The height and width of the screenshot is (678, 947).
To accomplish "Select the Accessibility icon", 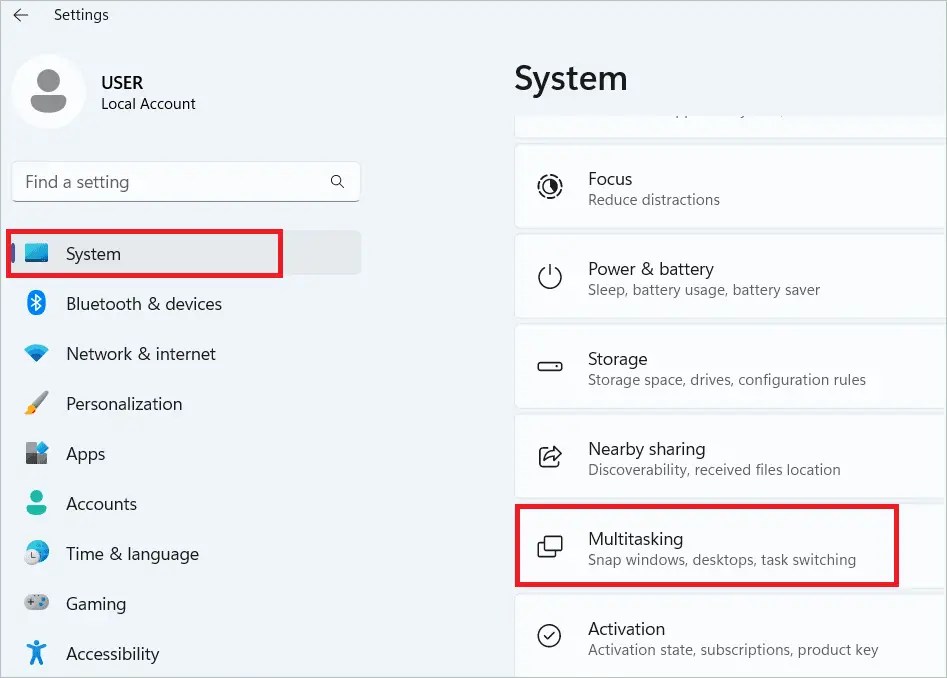I will pos(36,654).
